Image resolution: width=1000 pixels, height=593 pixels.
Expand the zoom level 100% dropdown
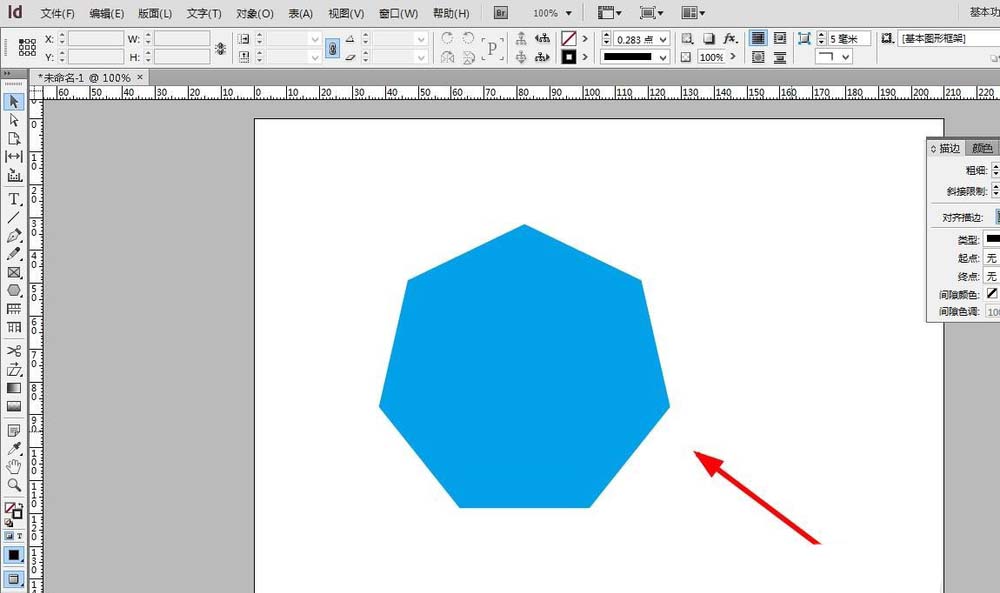568,14
